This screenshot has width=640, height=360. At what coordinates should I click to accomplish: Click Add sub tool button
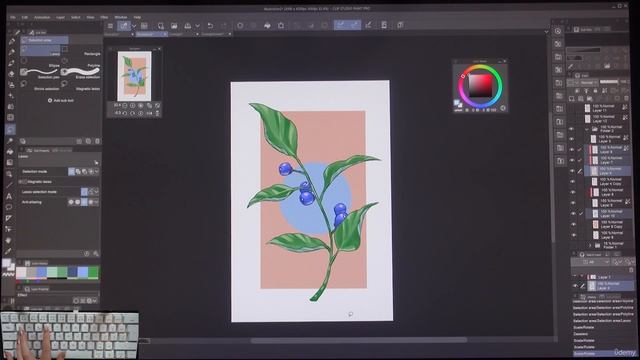pyautogui.click(x=62, y=100)
